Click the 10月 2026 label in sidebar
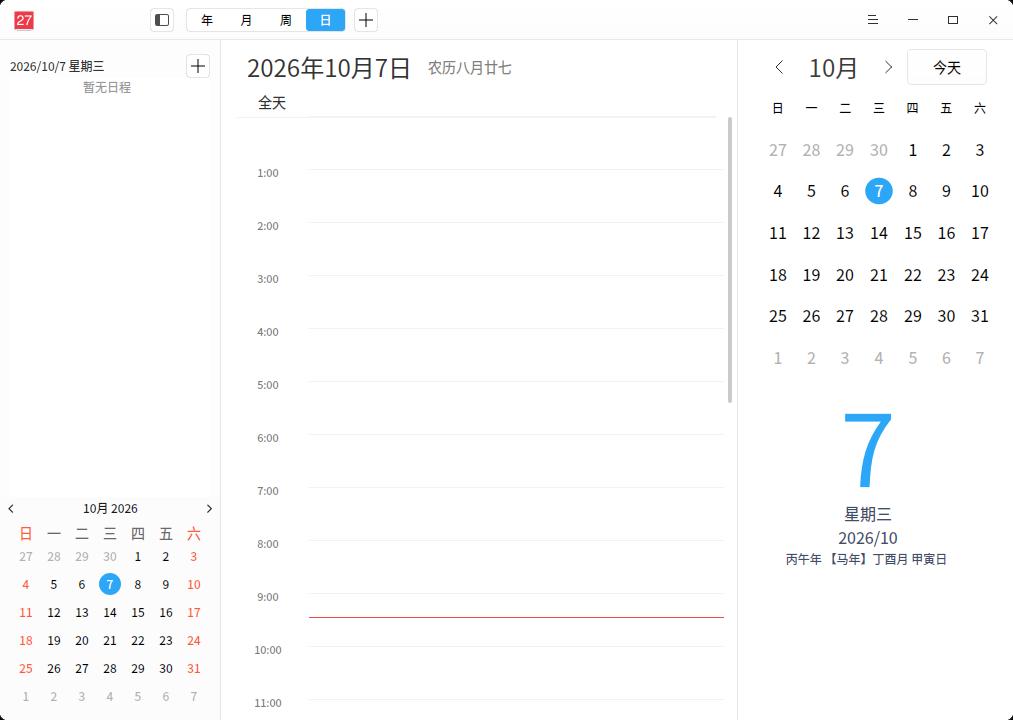This screenshot has height=720, width=1013. (x=110, y=509)
